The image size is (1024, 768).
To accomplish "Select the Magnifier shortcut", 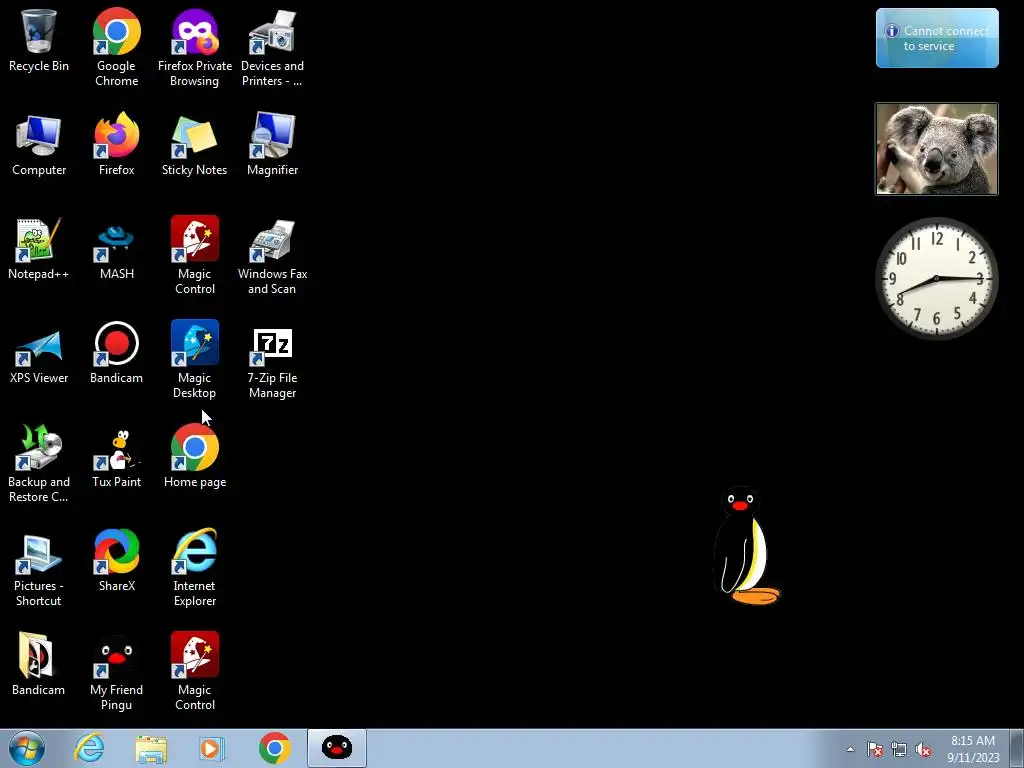I will (272, 144).
